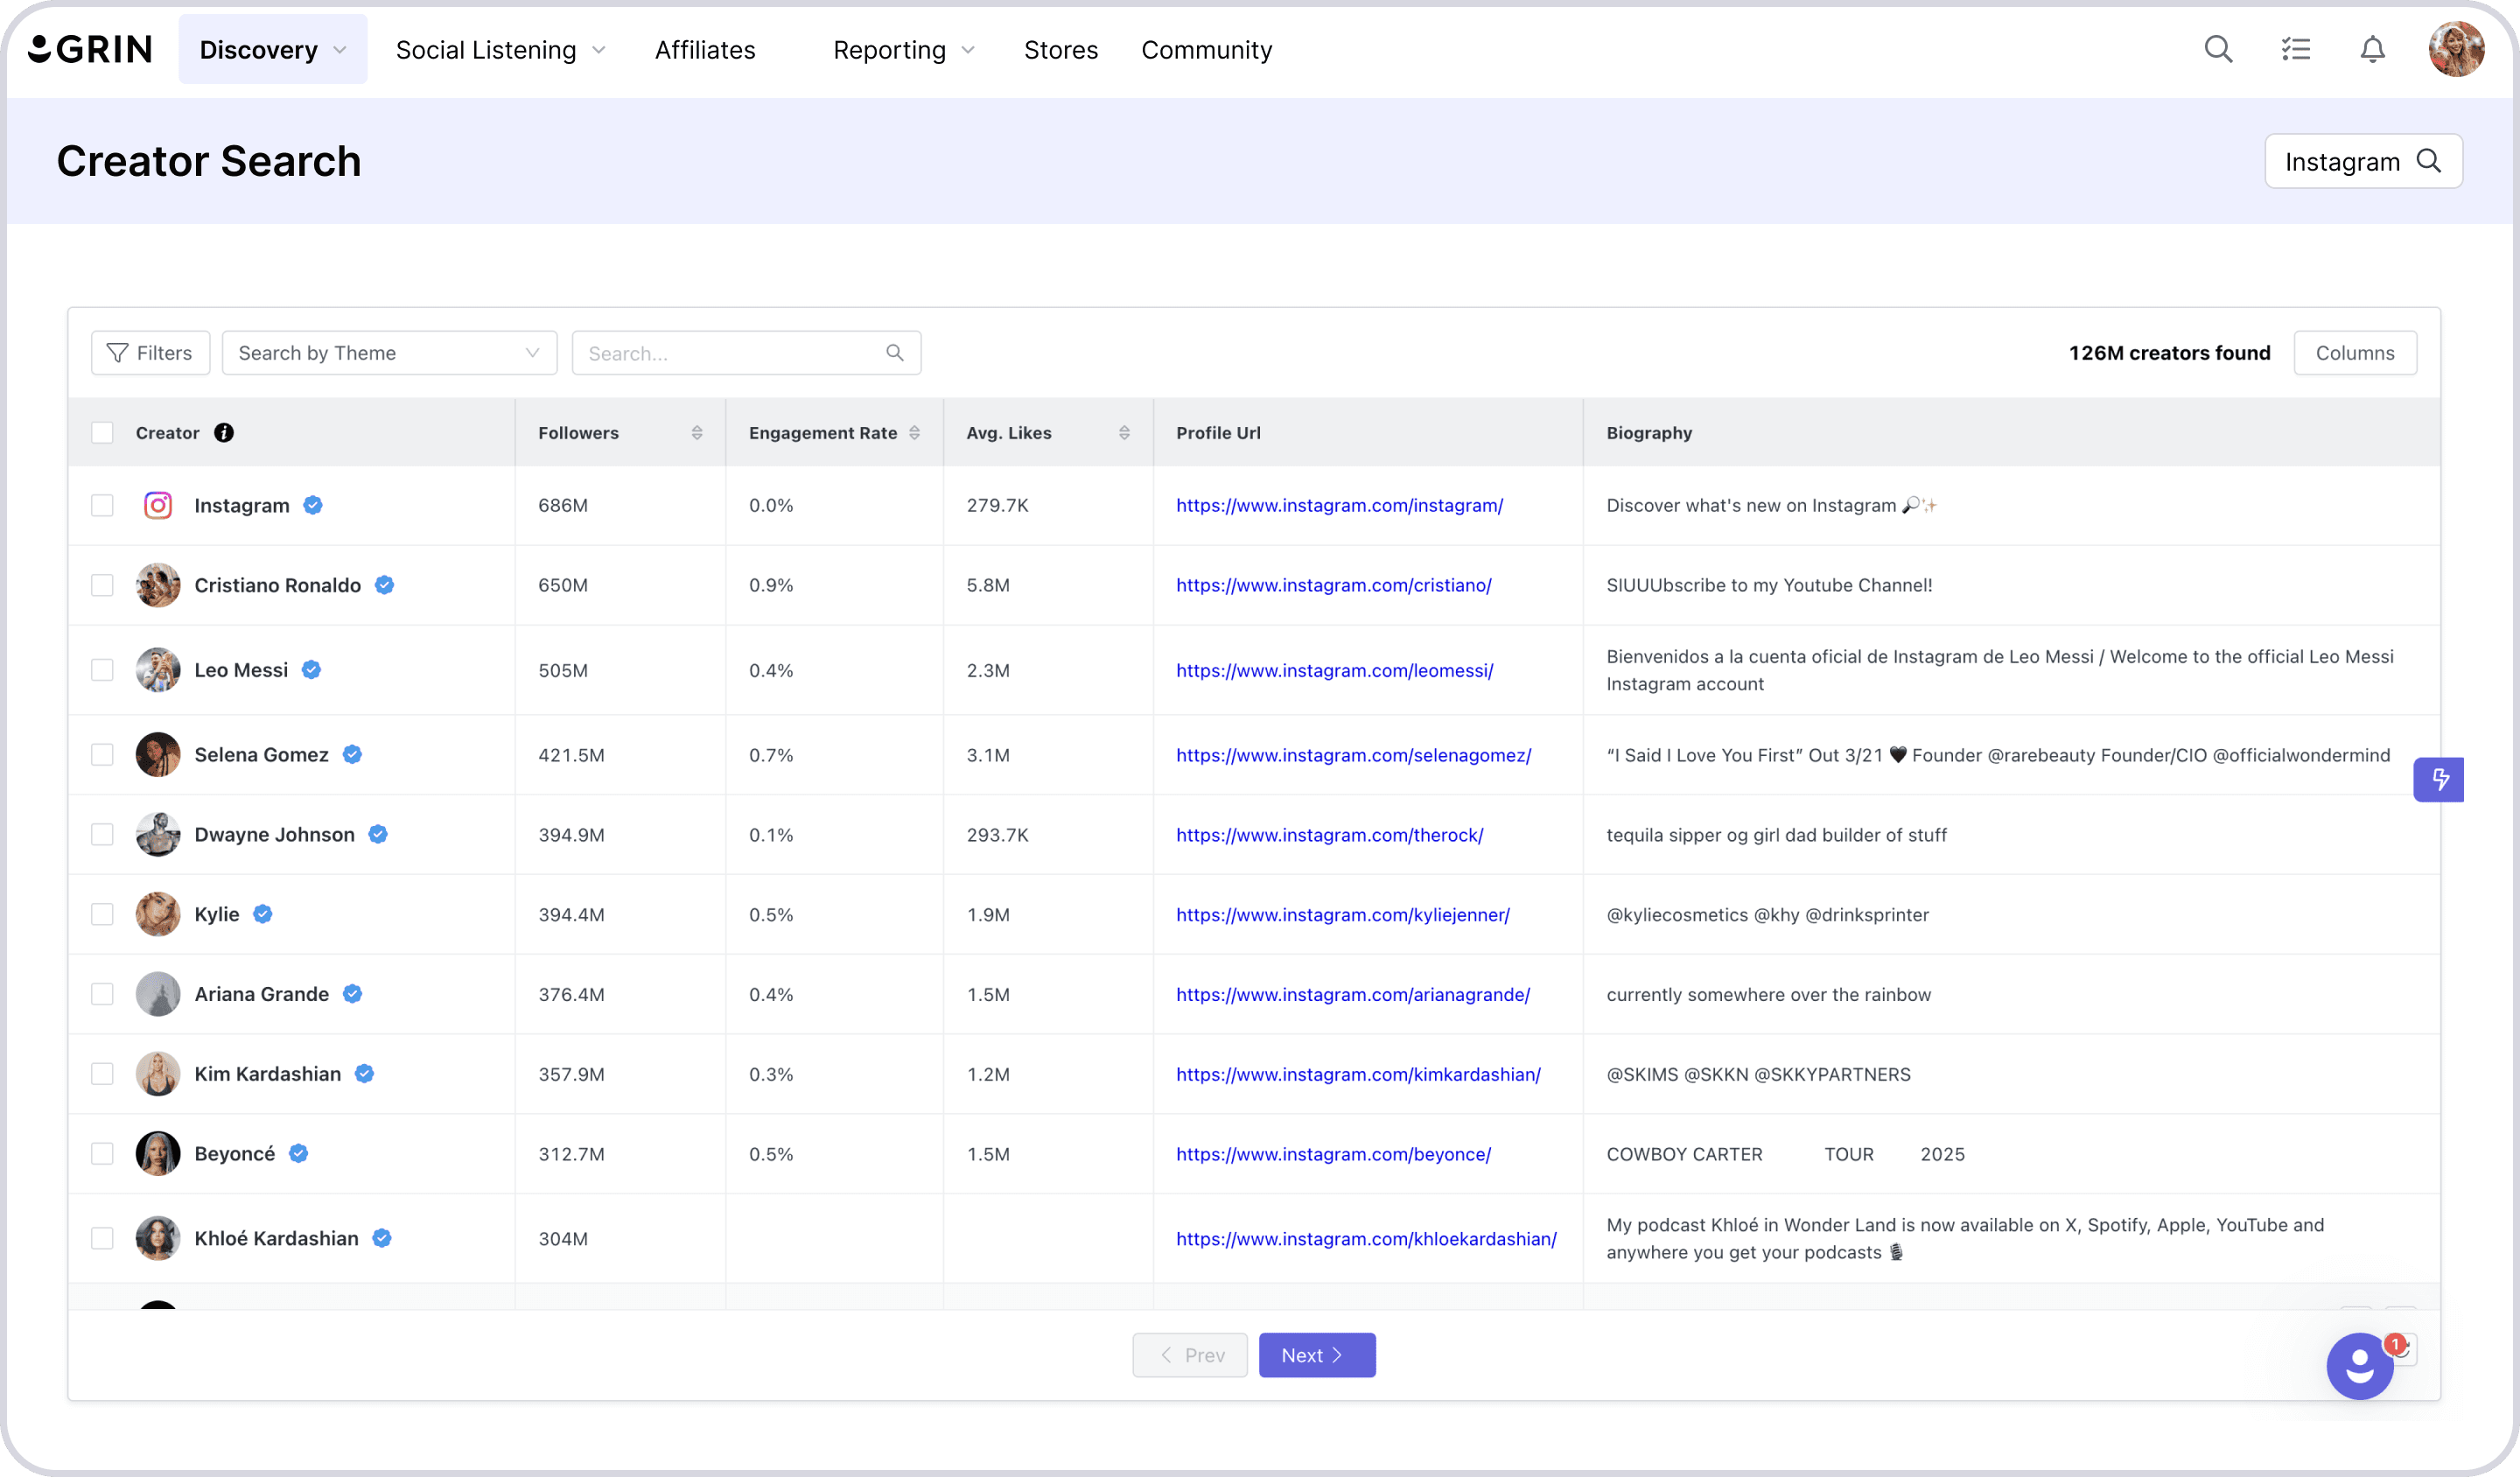Click the GRIN logo
Screen dimensions: 2520x1477
click(90, 49)
